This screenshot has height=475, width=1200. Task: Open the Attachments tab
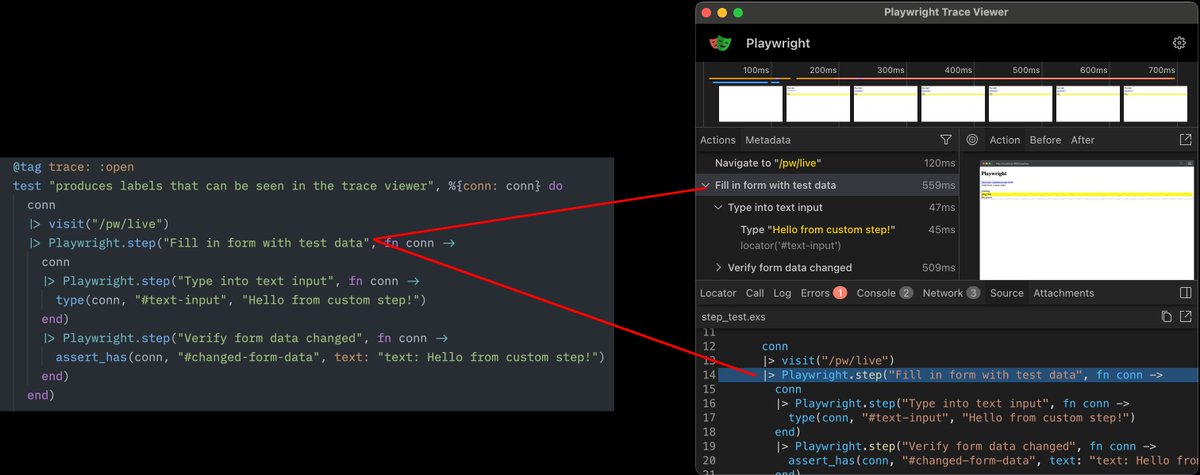click(1064, 293)
